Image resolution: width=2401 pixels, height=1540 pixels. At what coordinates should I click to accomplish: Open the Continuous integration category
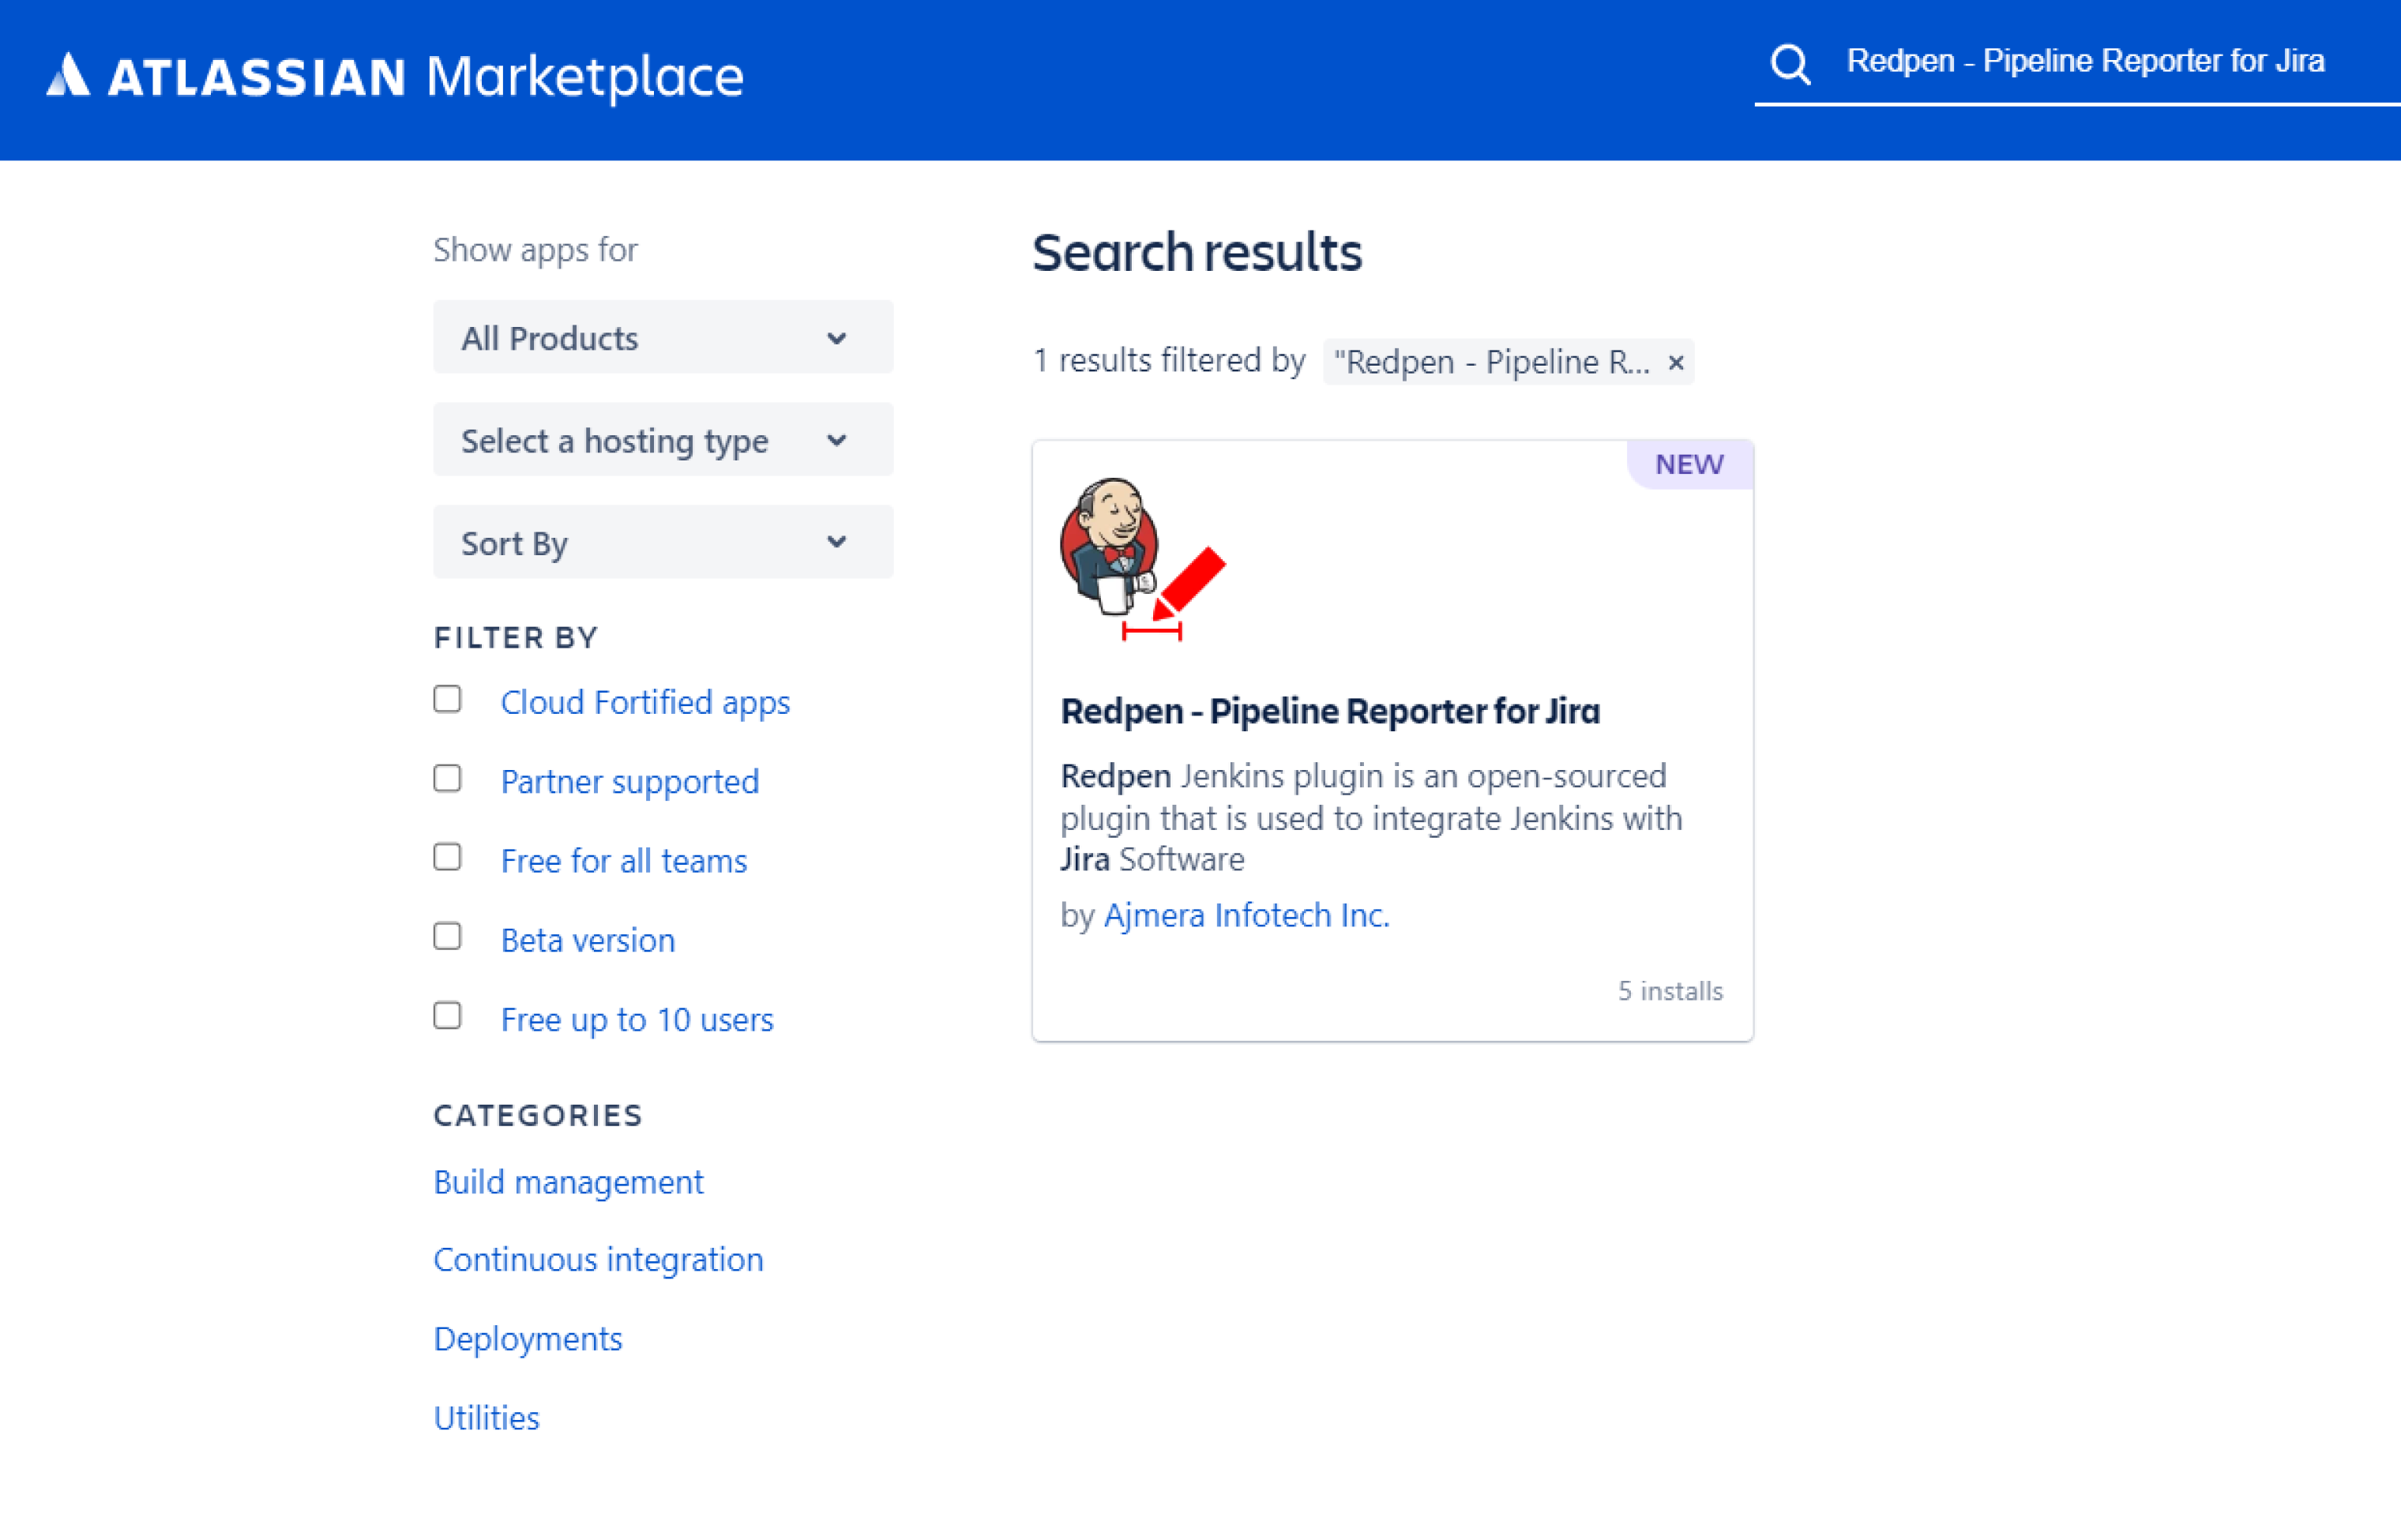(x=598, y=1260)
